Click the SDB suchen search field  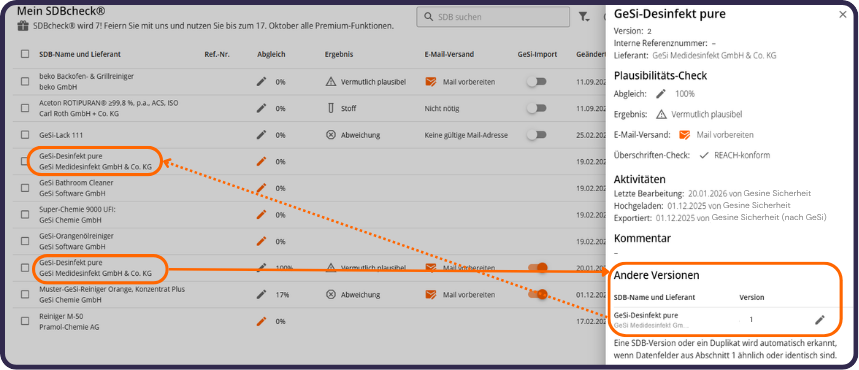click(493, 17)
